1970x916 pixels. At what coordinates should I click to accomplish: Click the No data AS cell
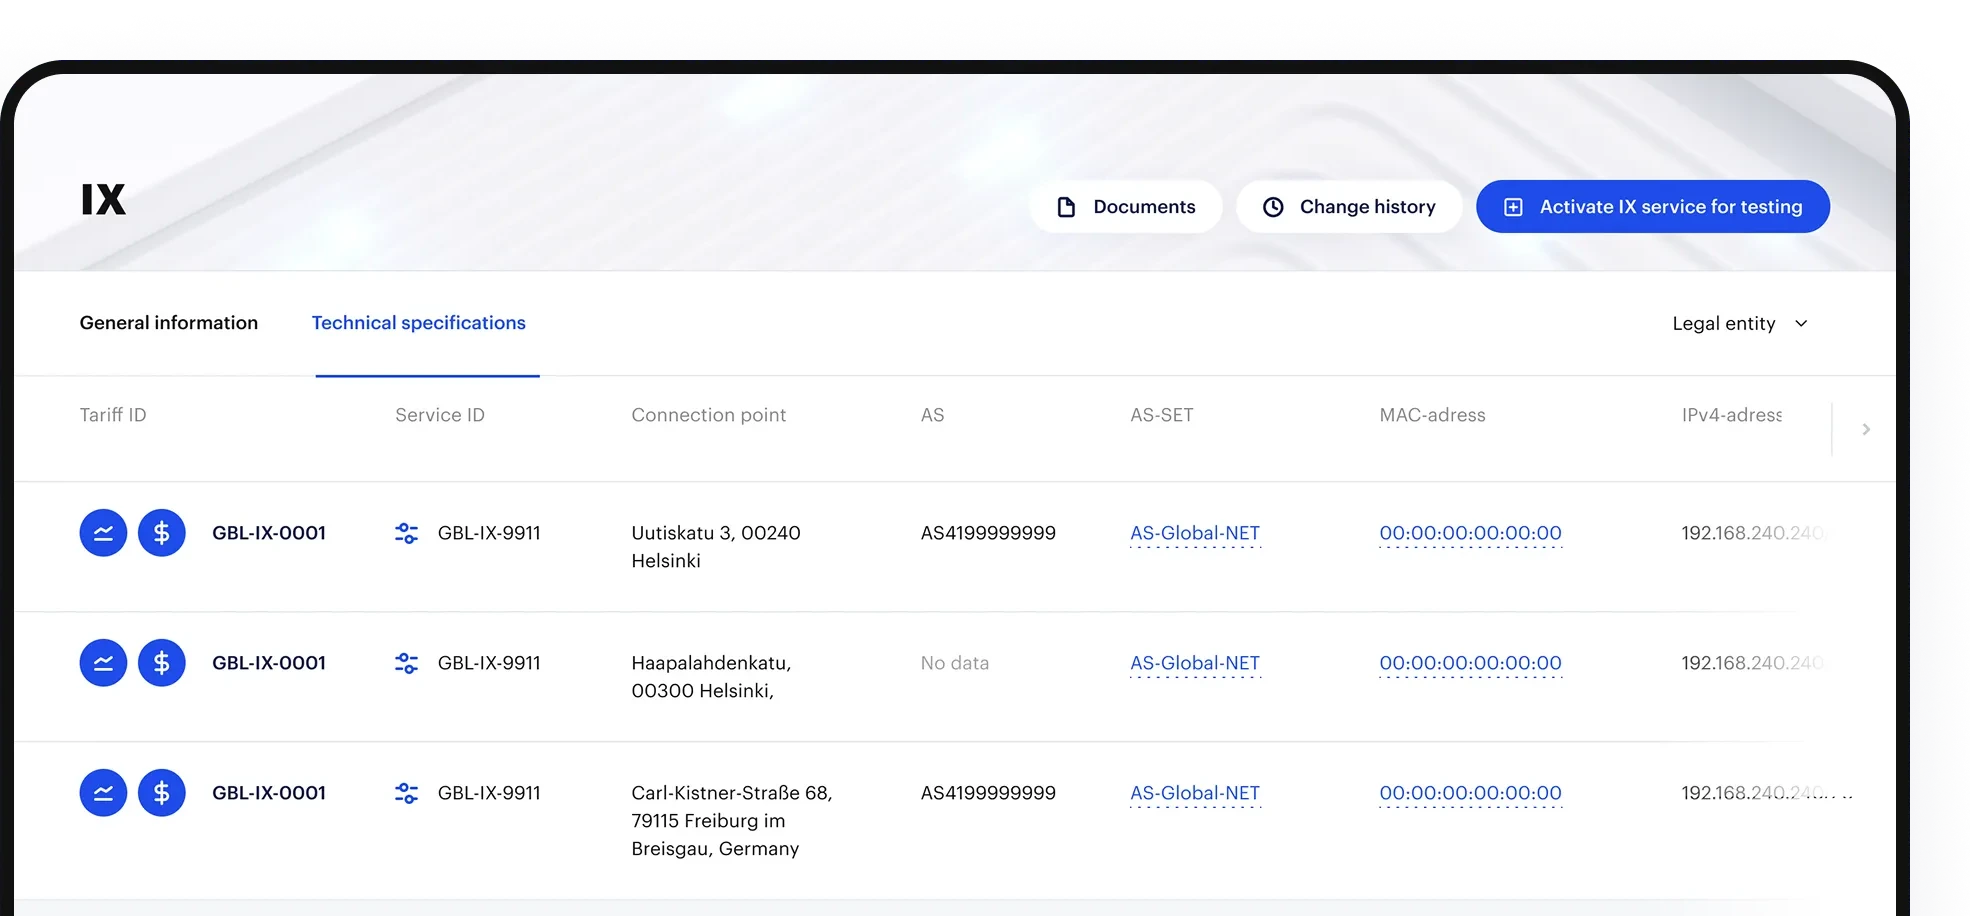pyautogui.click(x=955, y=663)
